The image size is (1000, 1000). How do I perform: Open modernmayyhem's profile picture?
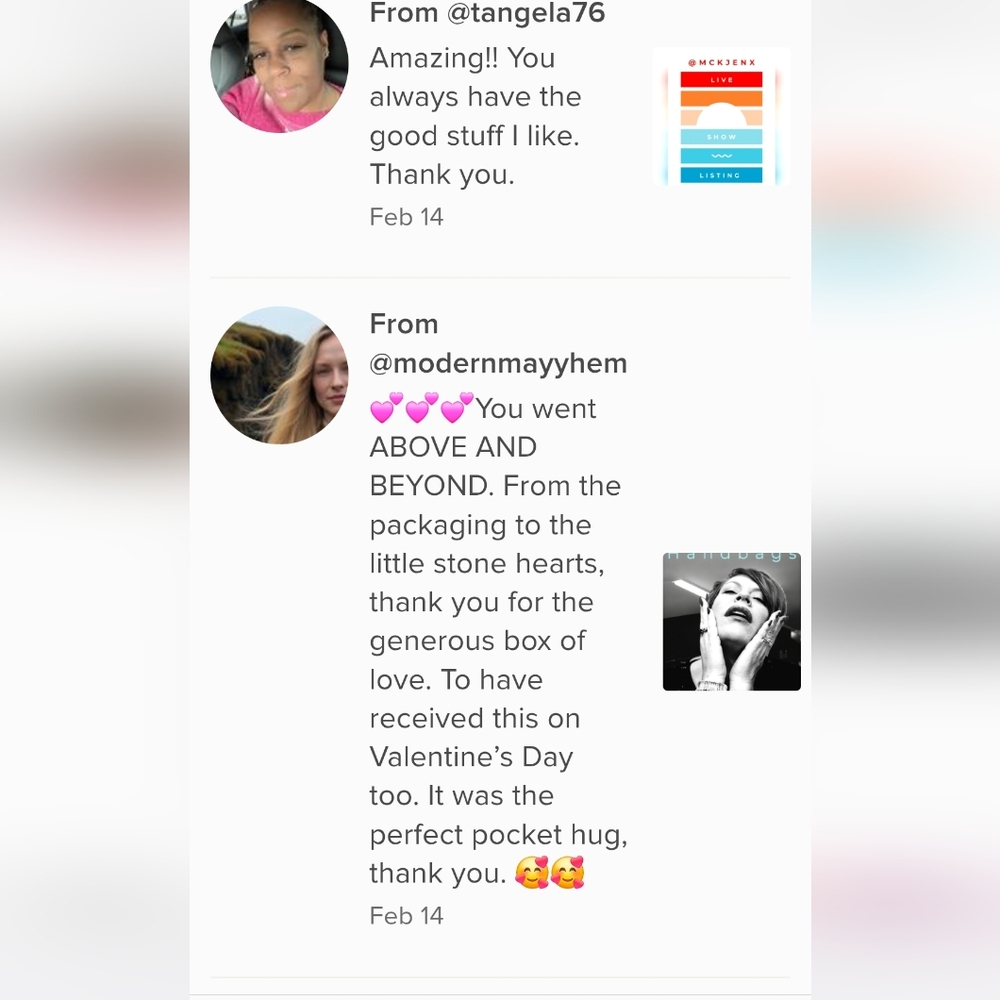tap(279, 375)
